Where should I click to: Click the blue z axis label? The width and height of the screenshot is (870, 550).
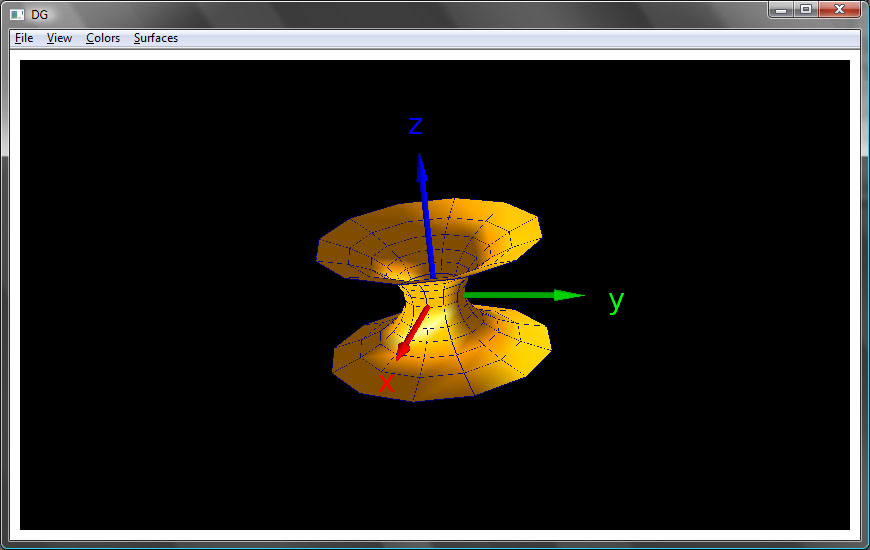416,125
